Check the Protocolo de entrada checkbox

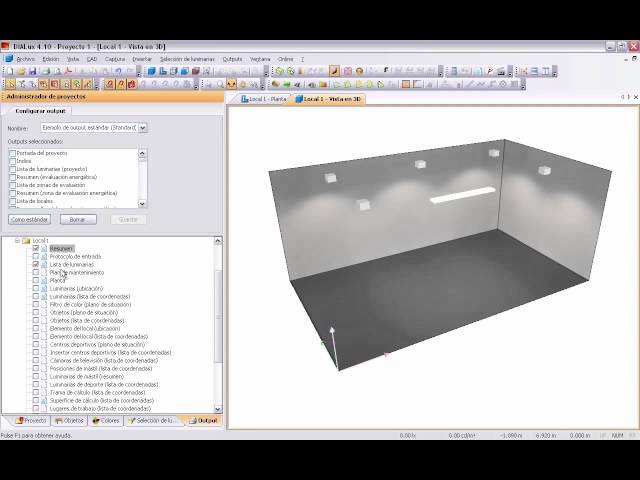[x=36, y=256]
